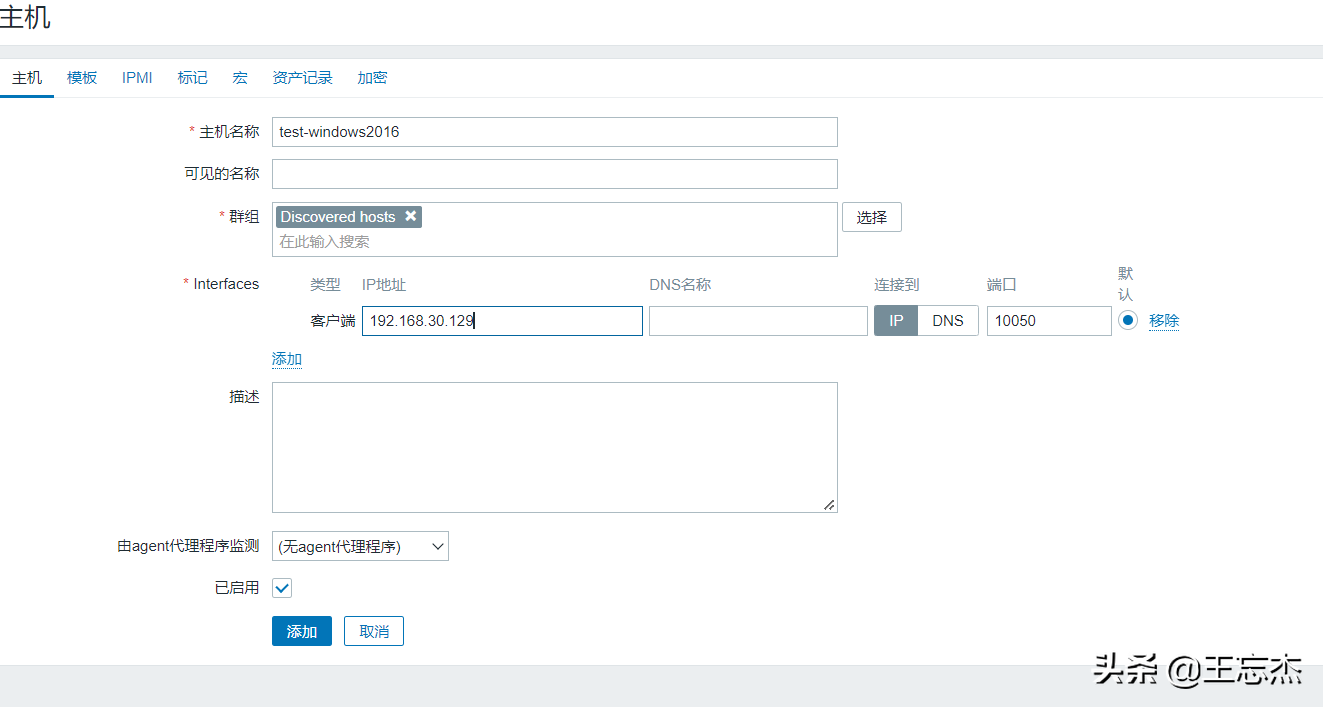
Task: Open the agent proxy dropdown
Action: click(360, 546)
